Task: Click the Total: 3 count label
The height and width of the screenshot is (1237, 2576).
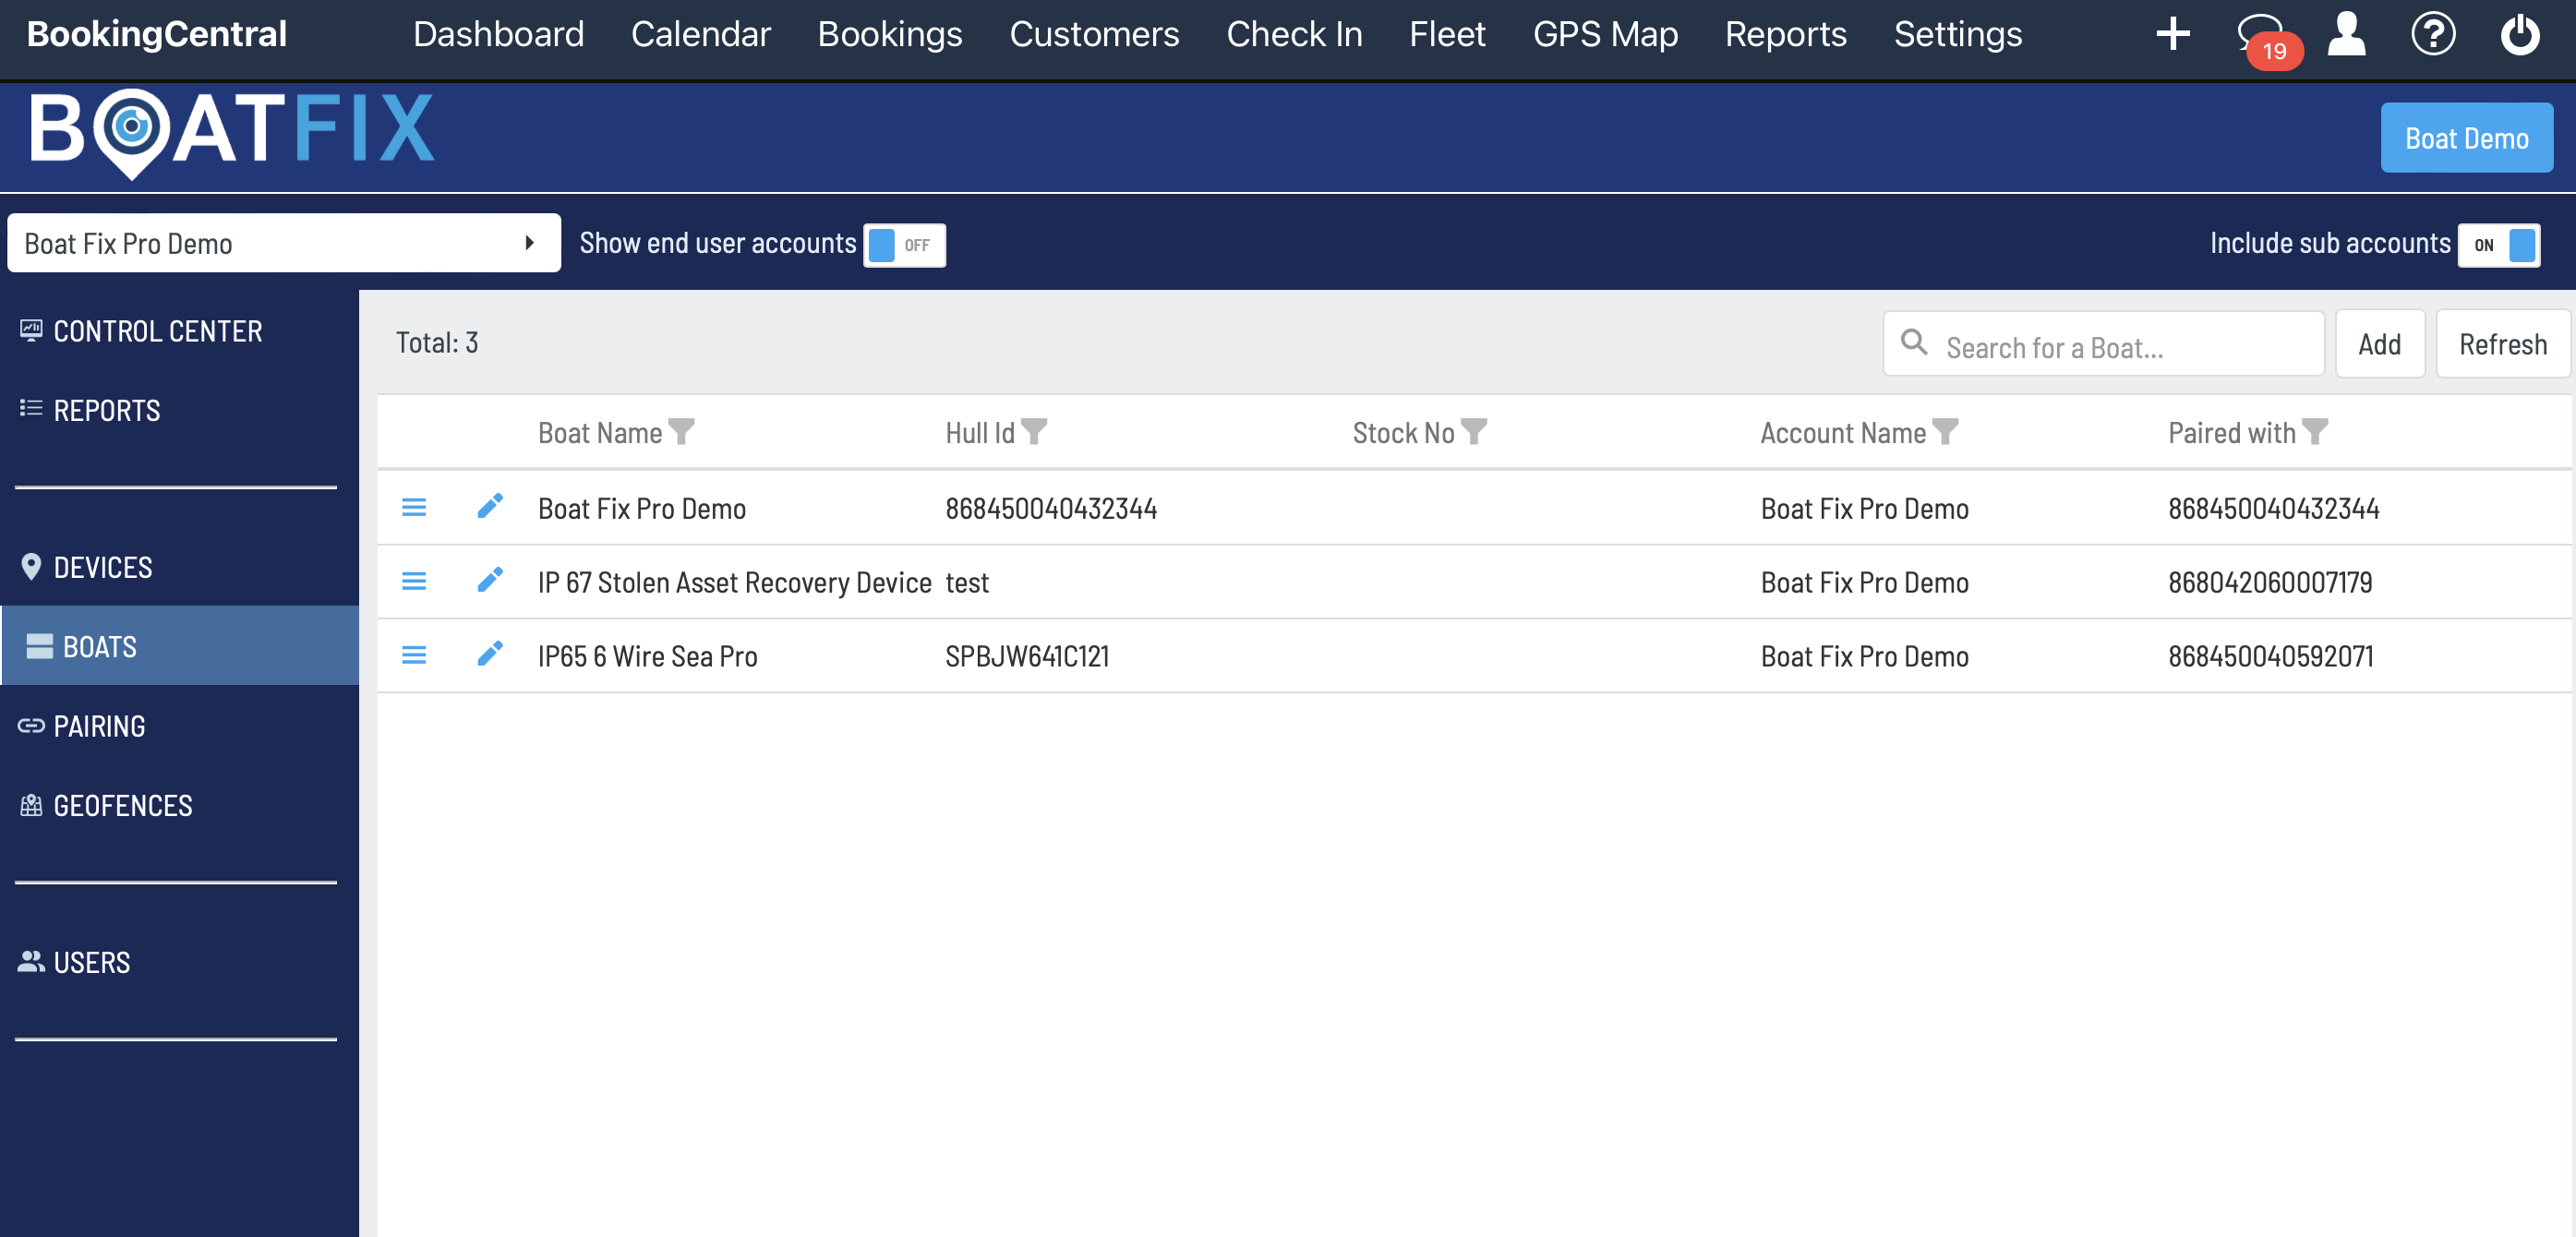Action: (437, 343)
